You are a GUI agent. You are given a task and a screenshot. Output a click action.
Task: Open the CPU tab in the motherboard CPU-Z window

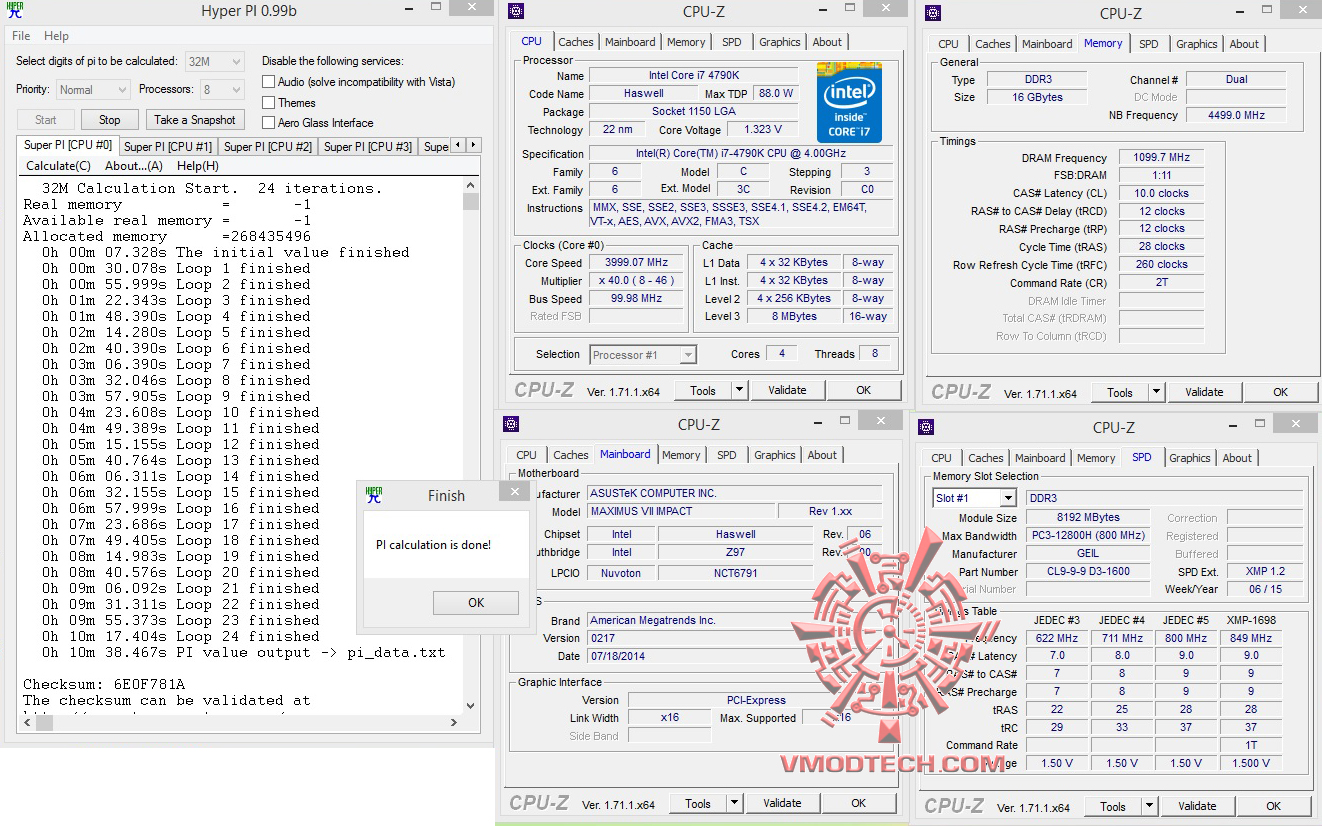[x=527, y=455]
